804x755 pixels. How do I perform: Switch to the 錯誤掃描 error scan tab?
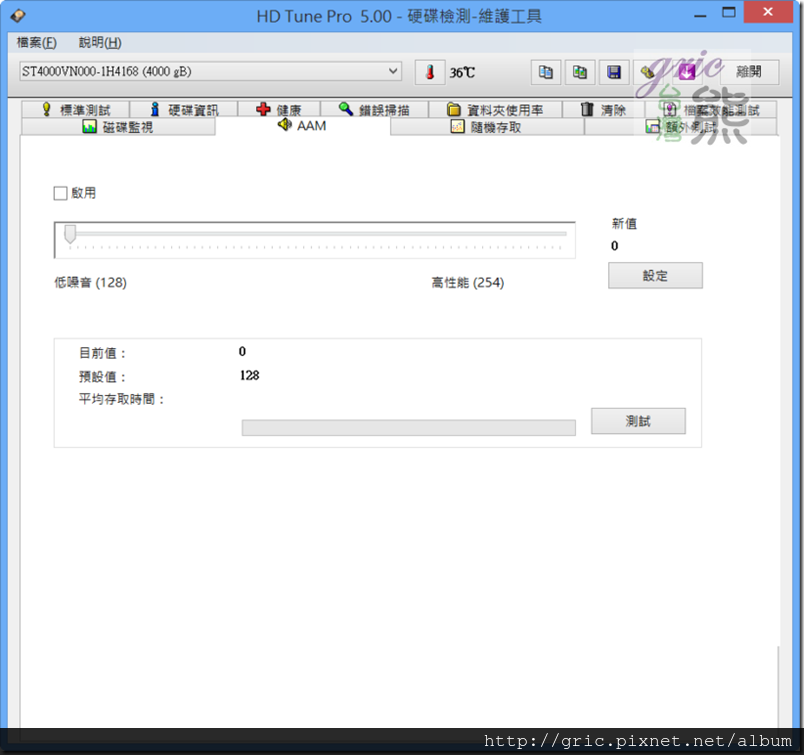tap(374, 109)
